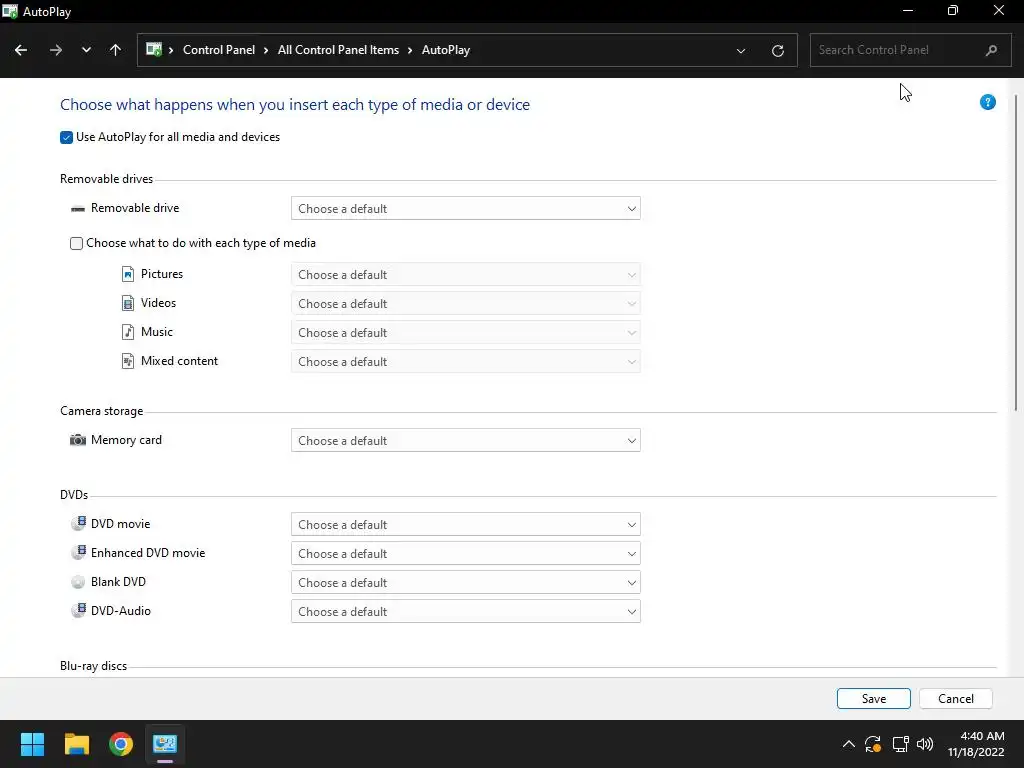Click the Save button
This screenshot has width=1024, height=768.
point(873,699)
